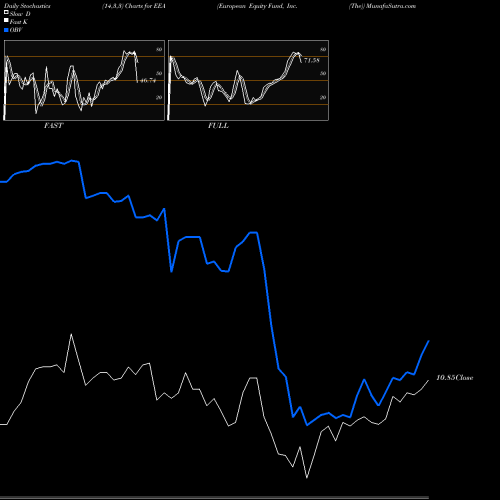500x500 pixels.
Task: Click the 'Slow D' legend label
Action: [x=20, y=14]
